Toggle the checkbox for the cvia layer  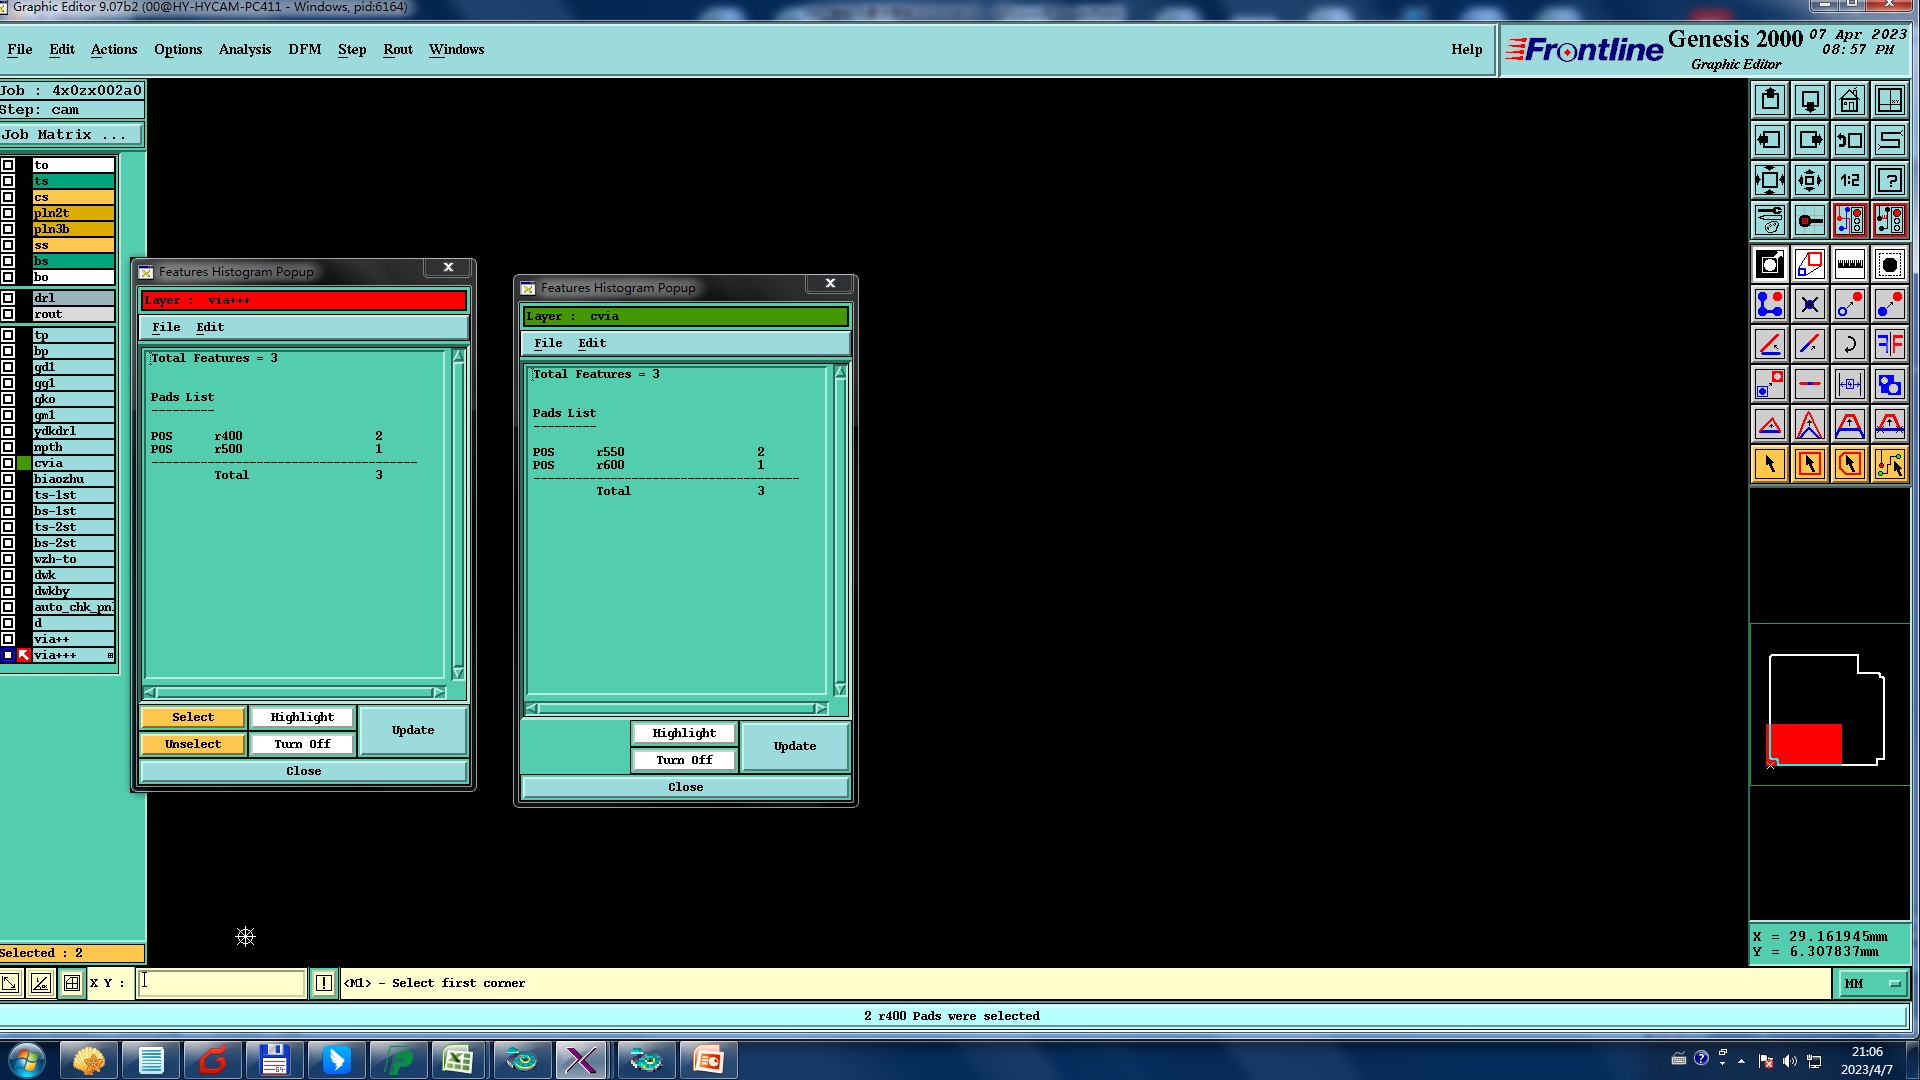8,463
